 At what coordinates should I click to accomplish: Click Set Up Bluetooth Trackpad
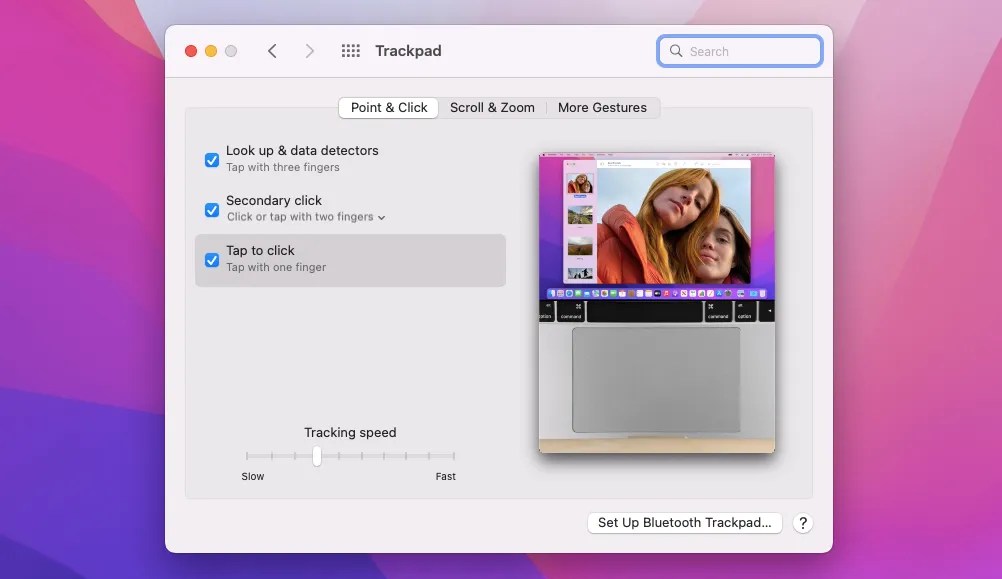[684, 522]
